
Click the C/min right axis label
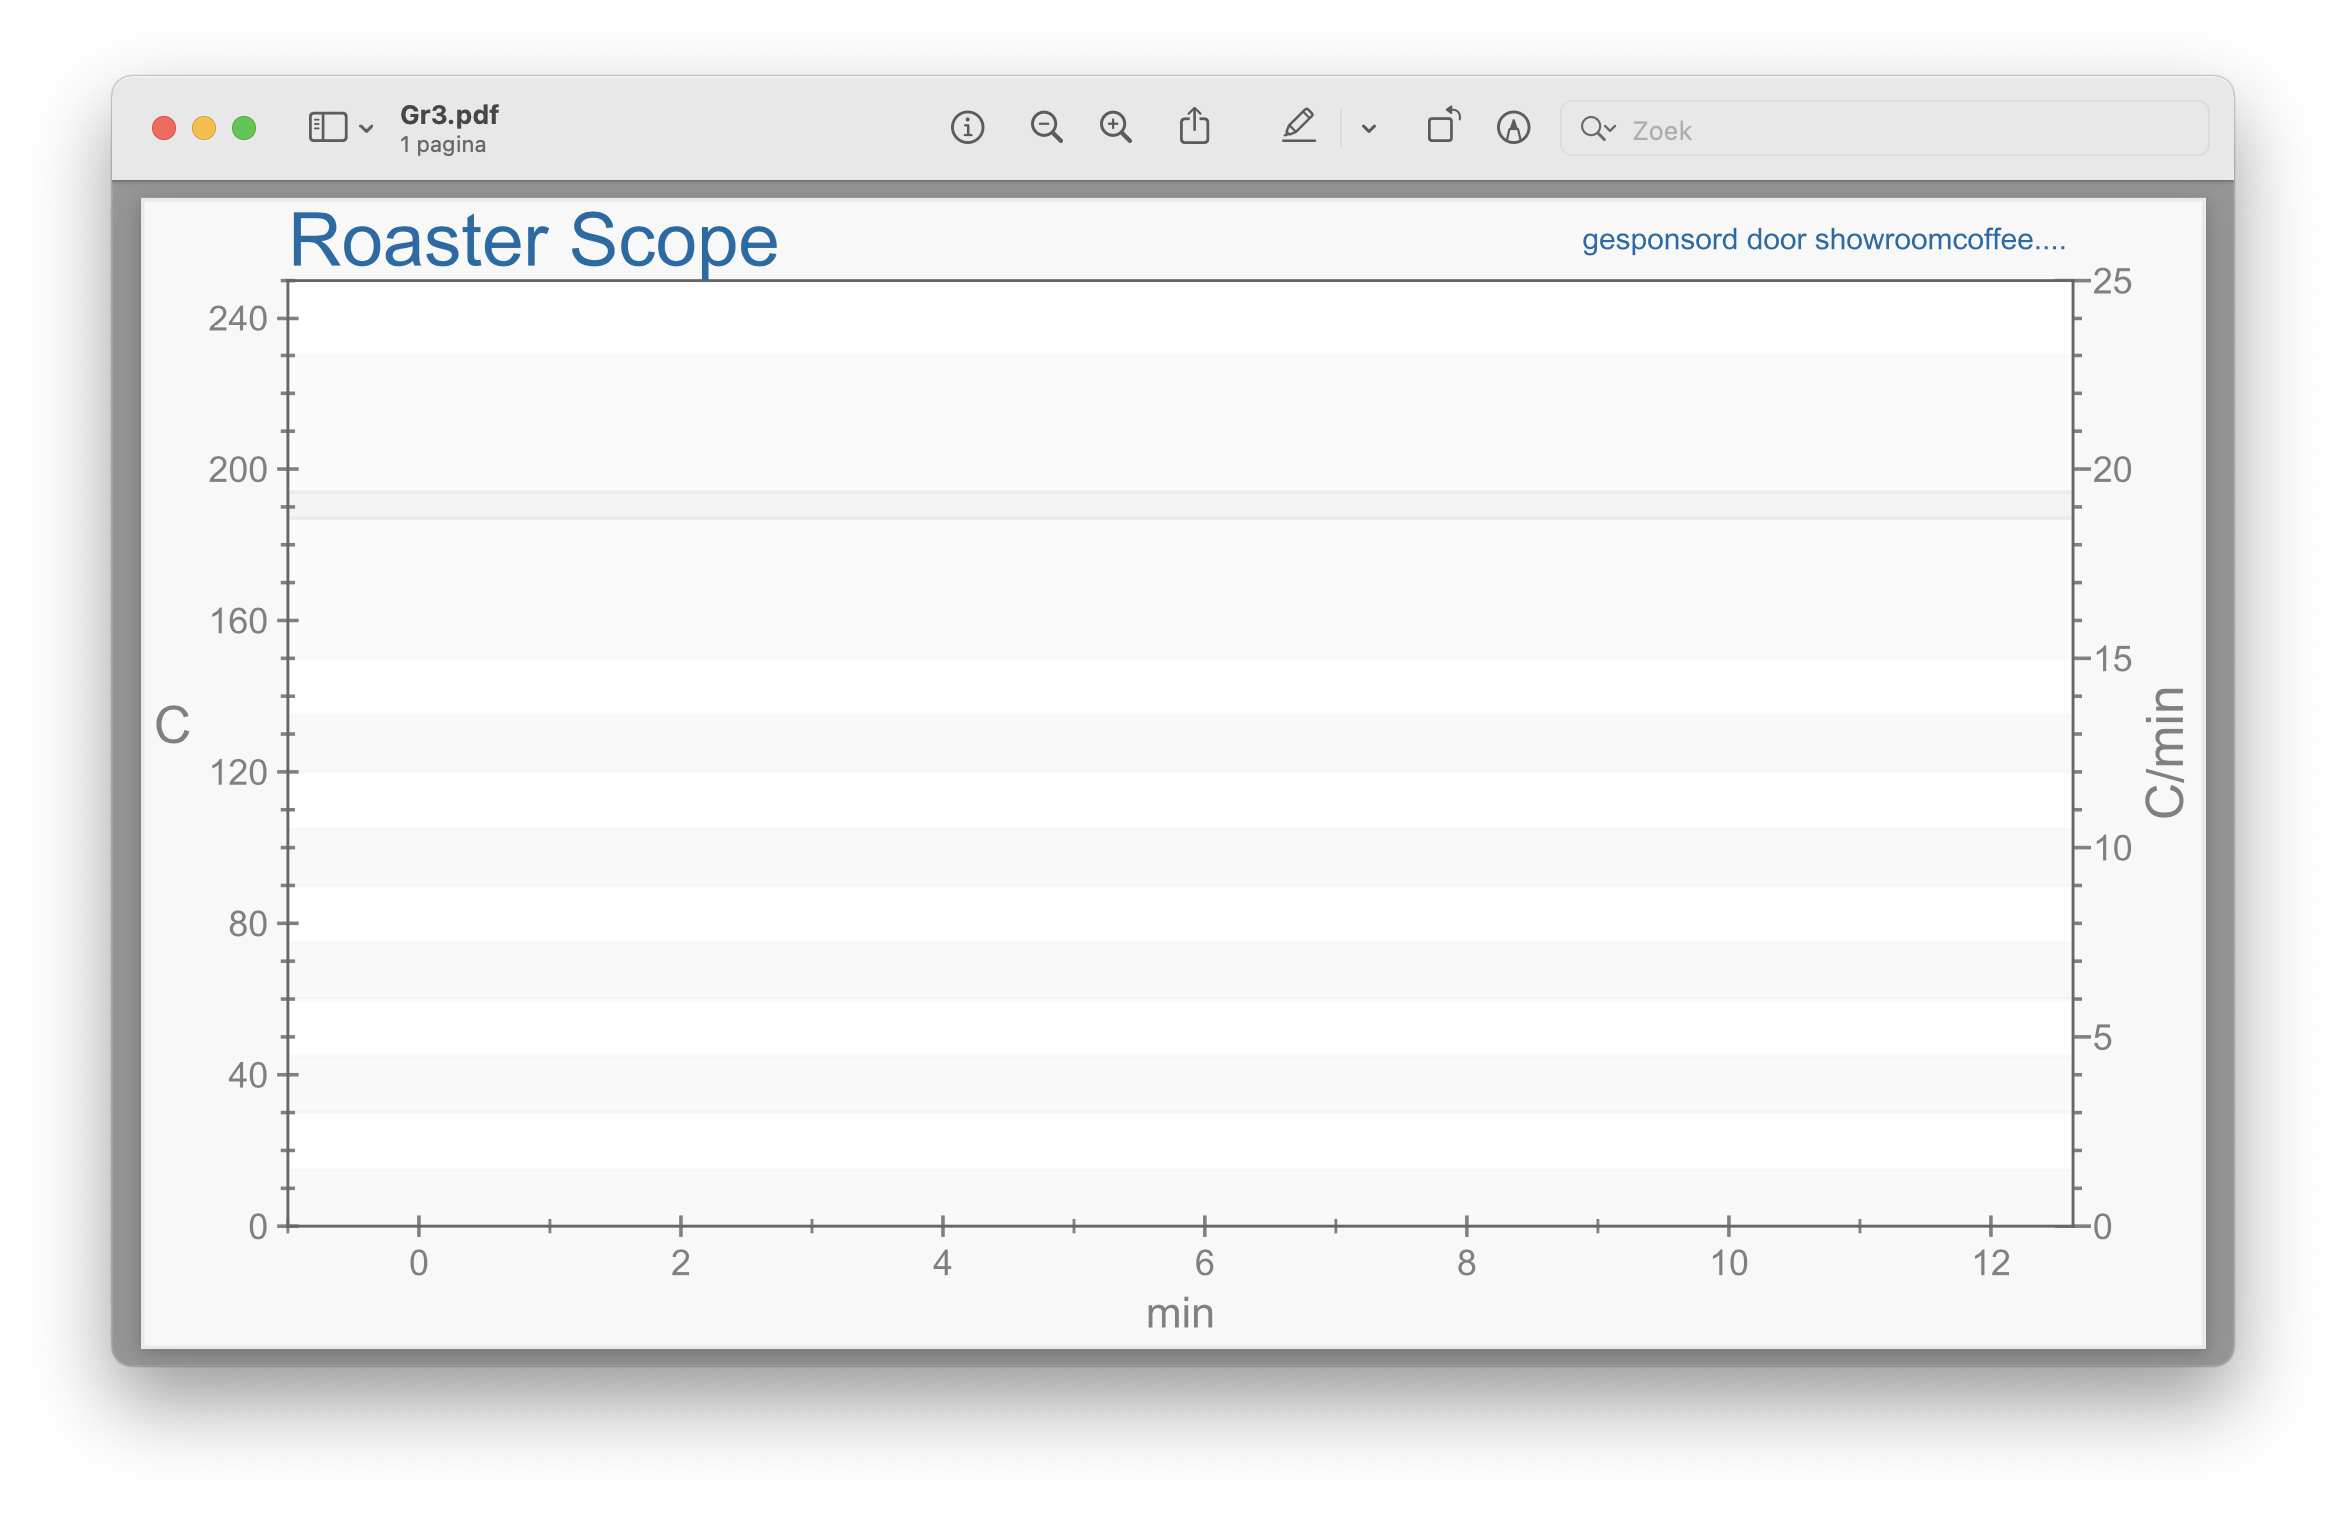pyautogui.click(x=2164, y=752)
